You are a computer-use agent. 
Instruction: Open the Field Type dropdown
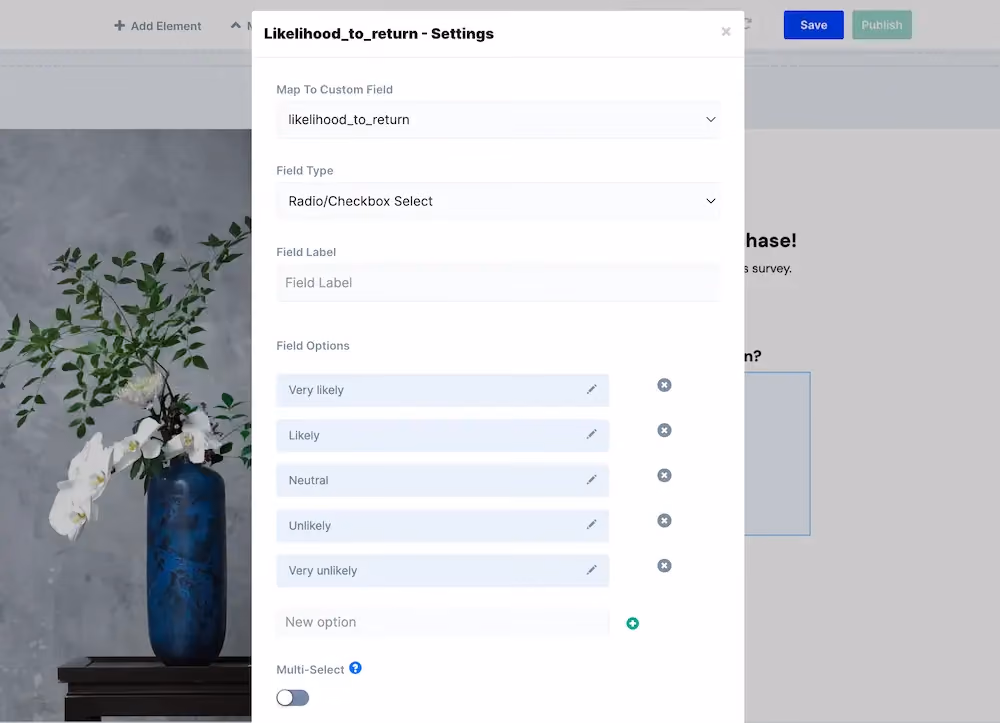point(499,201)
